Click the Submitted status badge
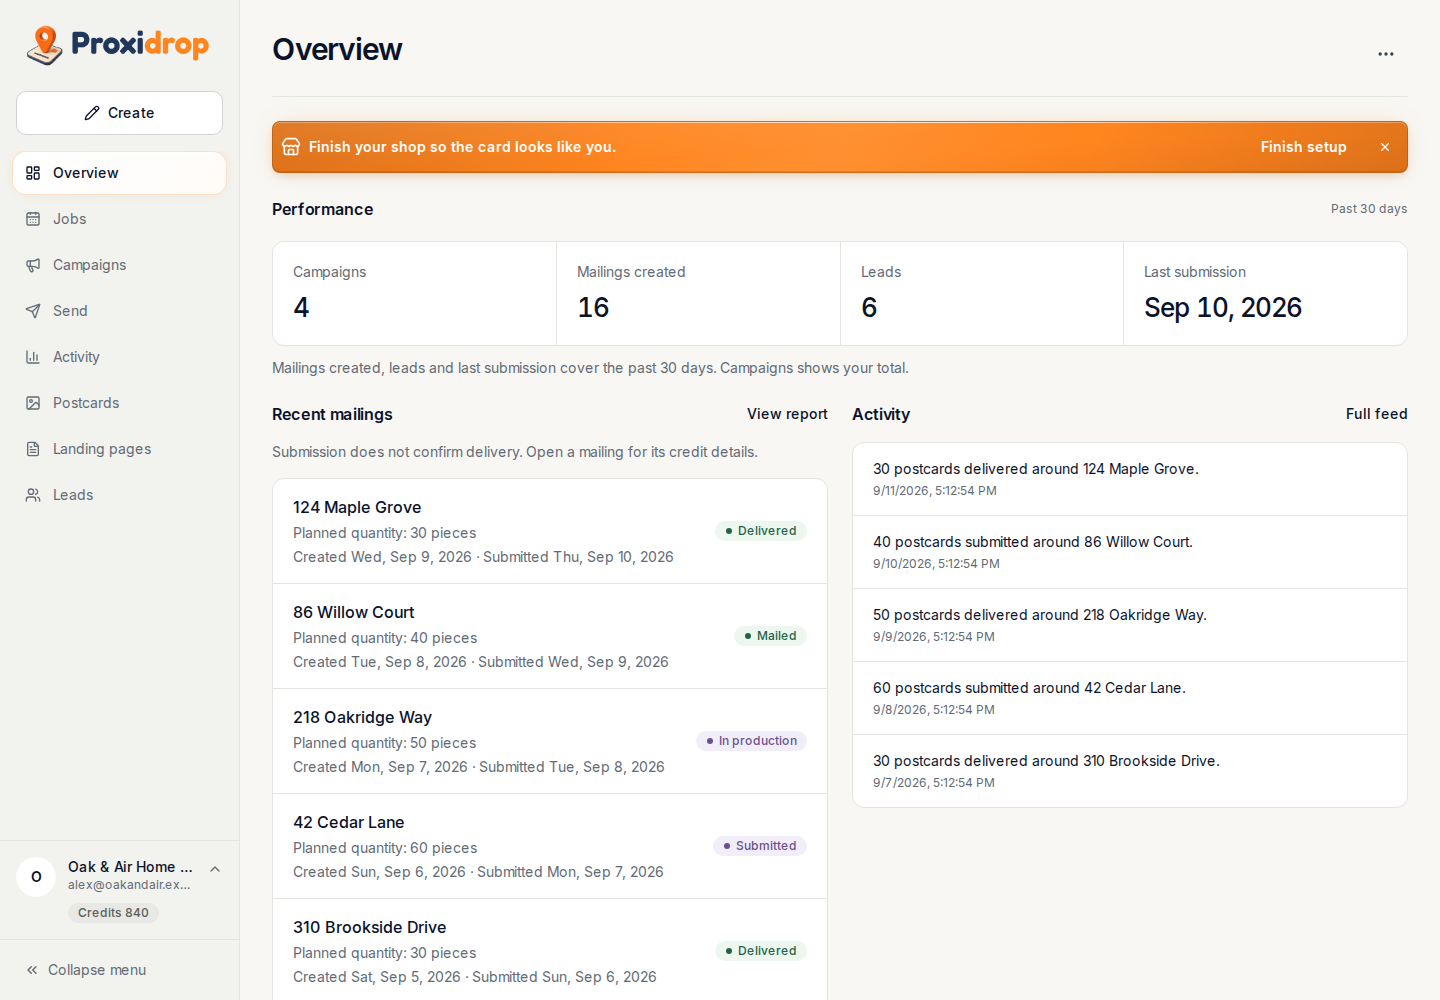This screenshot has height=1000, width=1440. [x=760, y=846]
